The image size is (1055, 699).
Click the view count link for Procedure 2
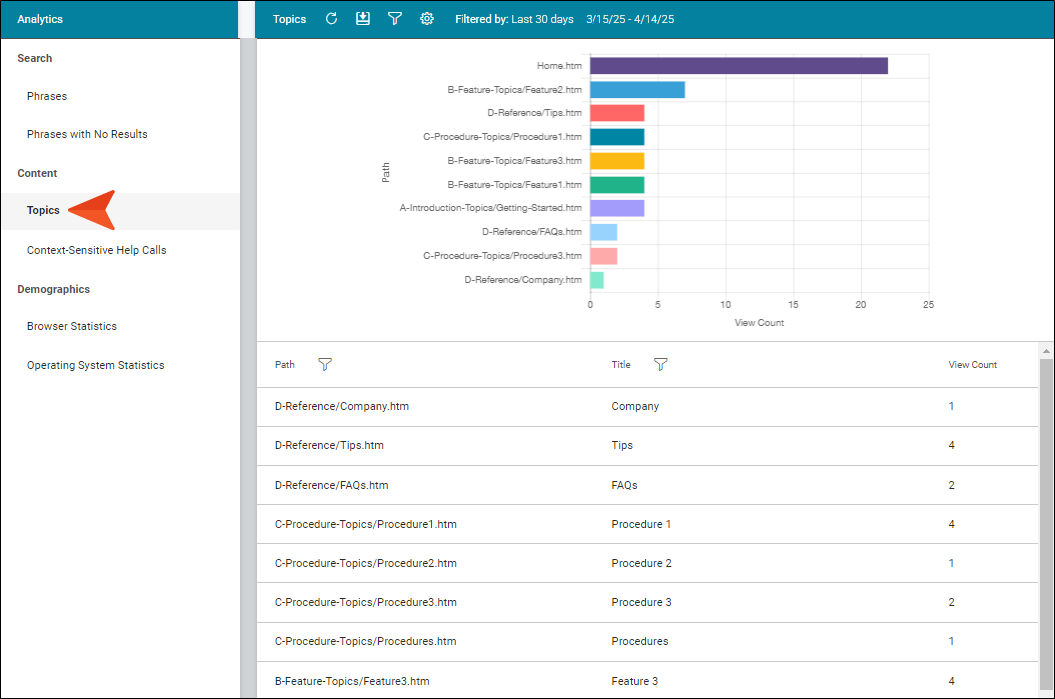pyautogui.click(x=951, y=563)
